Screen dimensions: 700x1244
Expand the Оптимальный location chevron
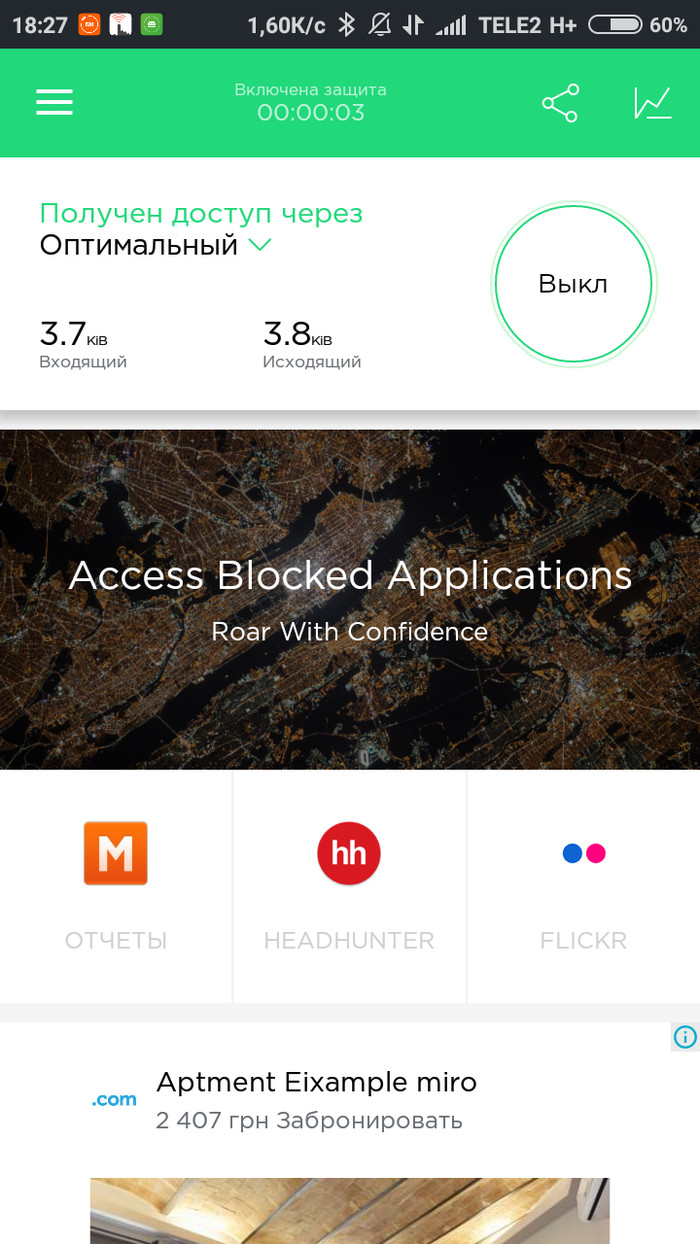[x=260, y=245]
